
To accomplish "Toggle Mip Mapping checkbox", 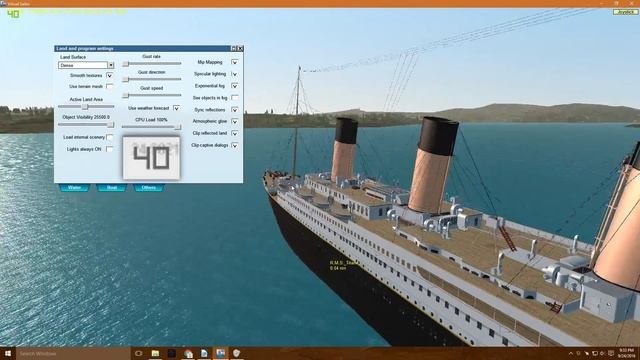I will 235,62.
